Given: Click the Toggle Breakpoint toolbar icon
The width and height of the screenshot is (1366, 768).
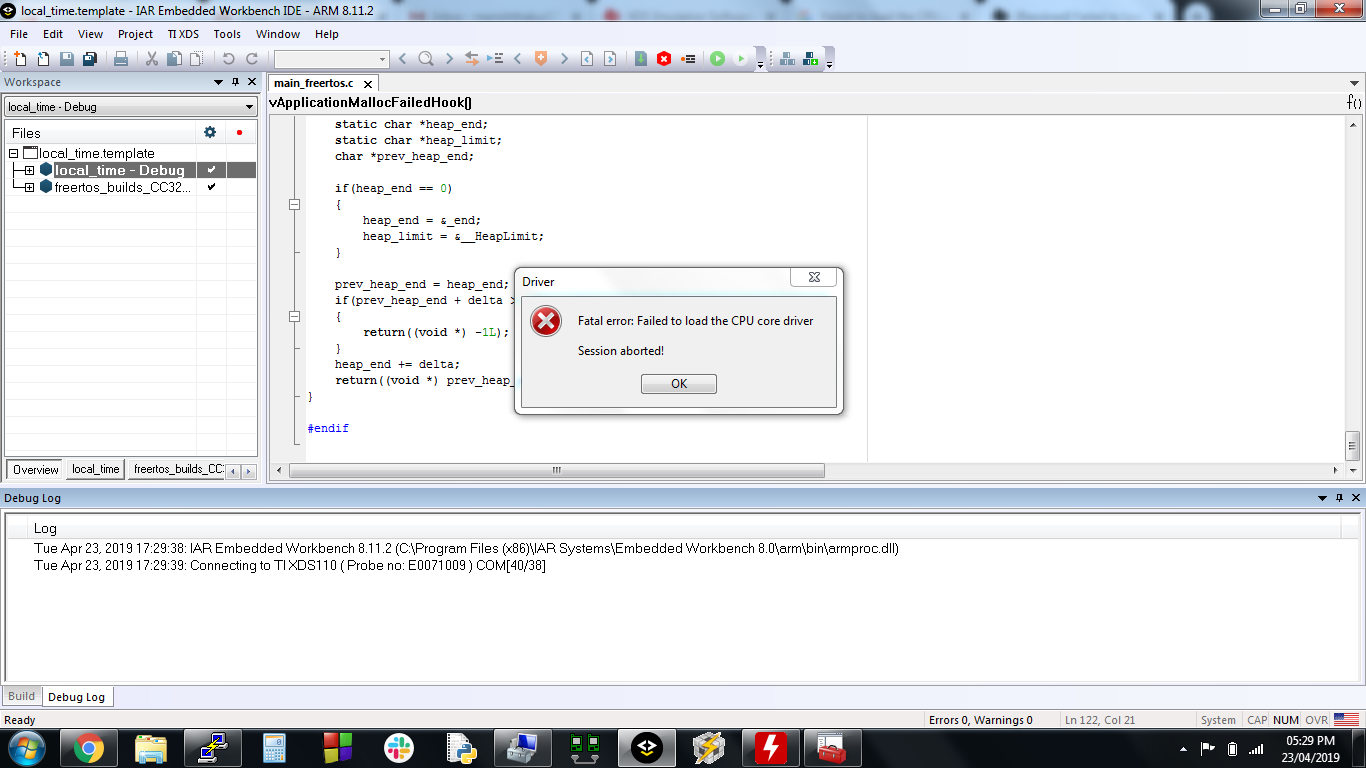Looking at the screenshot, I should 688,59.
